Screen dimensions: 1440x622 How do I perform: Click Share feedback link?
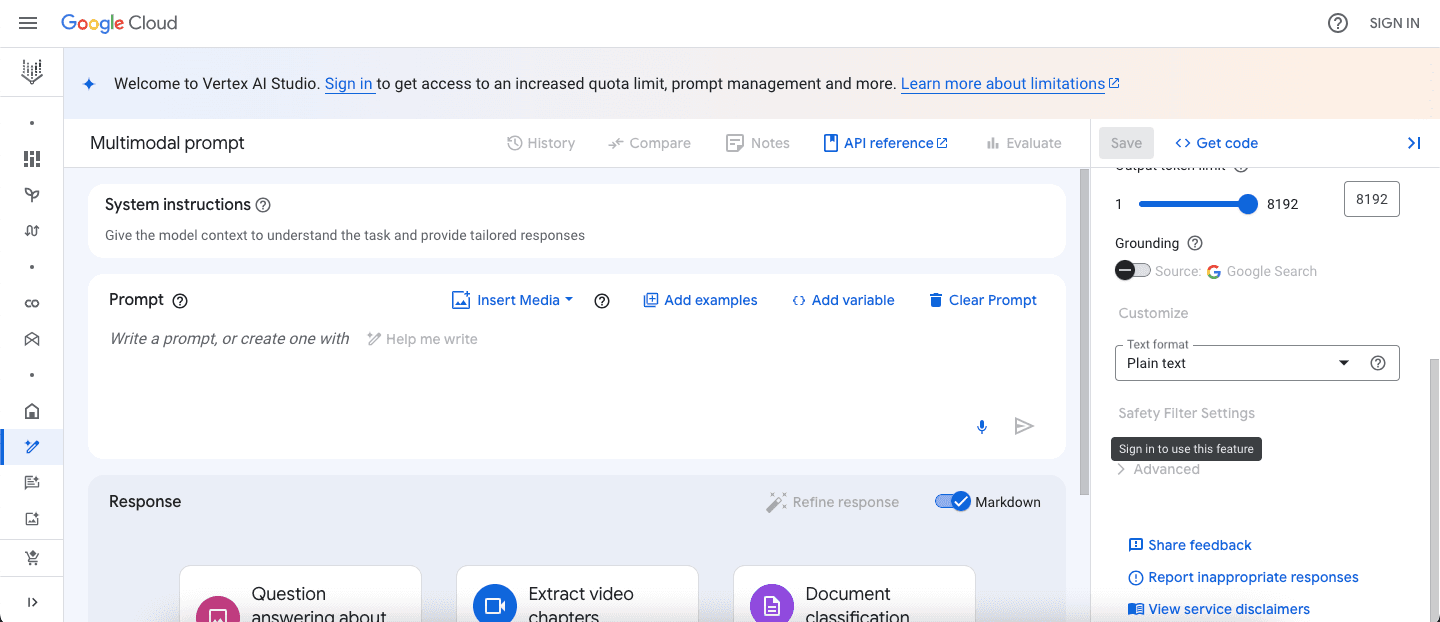(1190, 545)
